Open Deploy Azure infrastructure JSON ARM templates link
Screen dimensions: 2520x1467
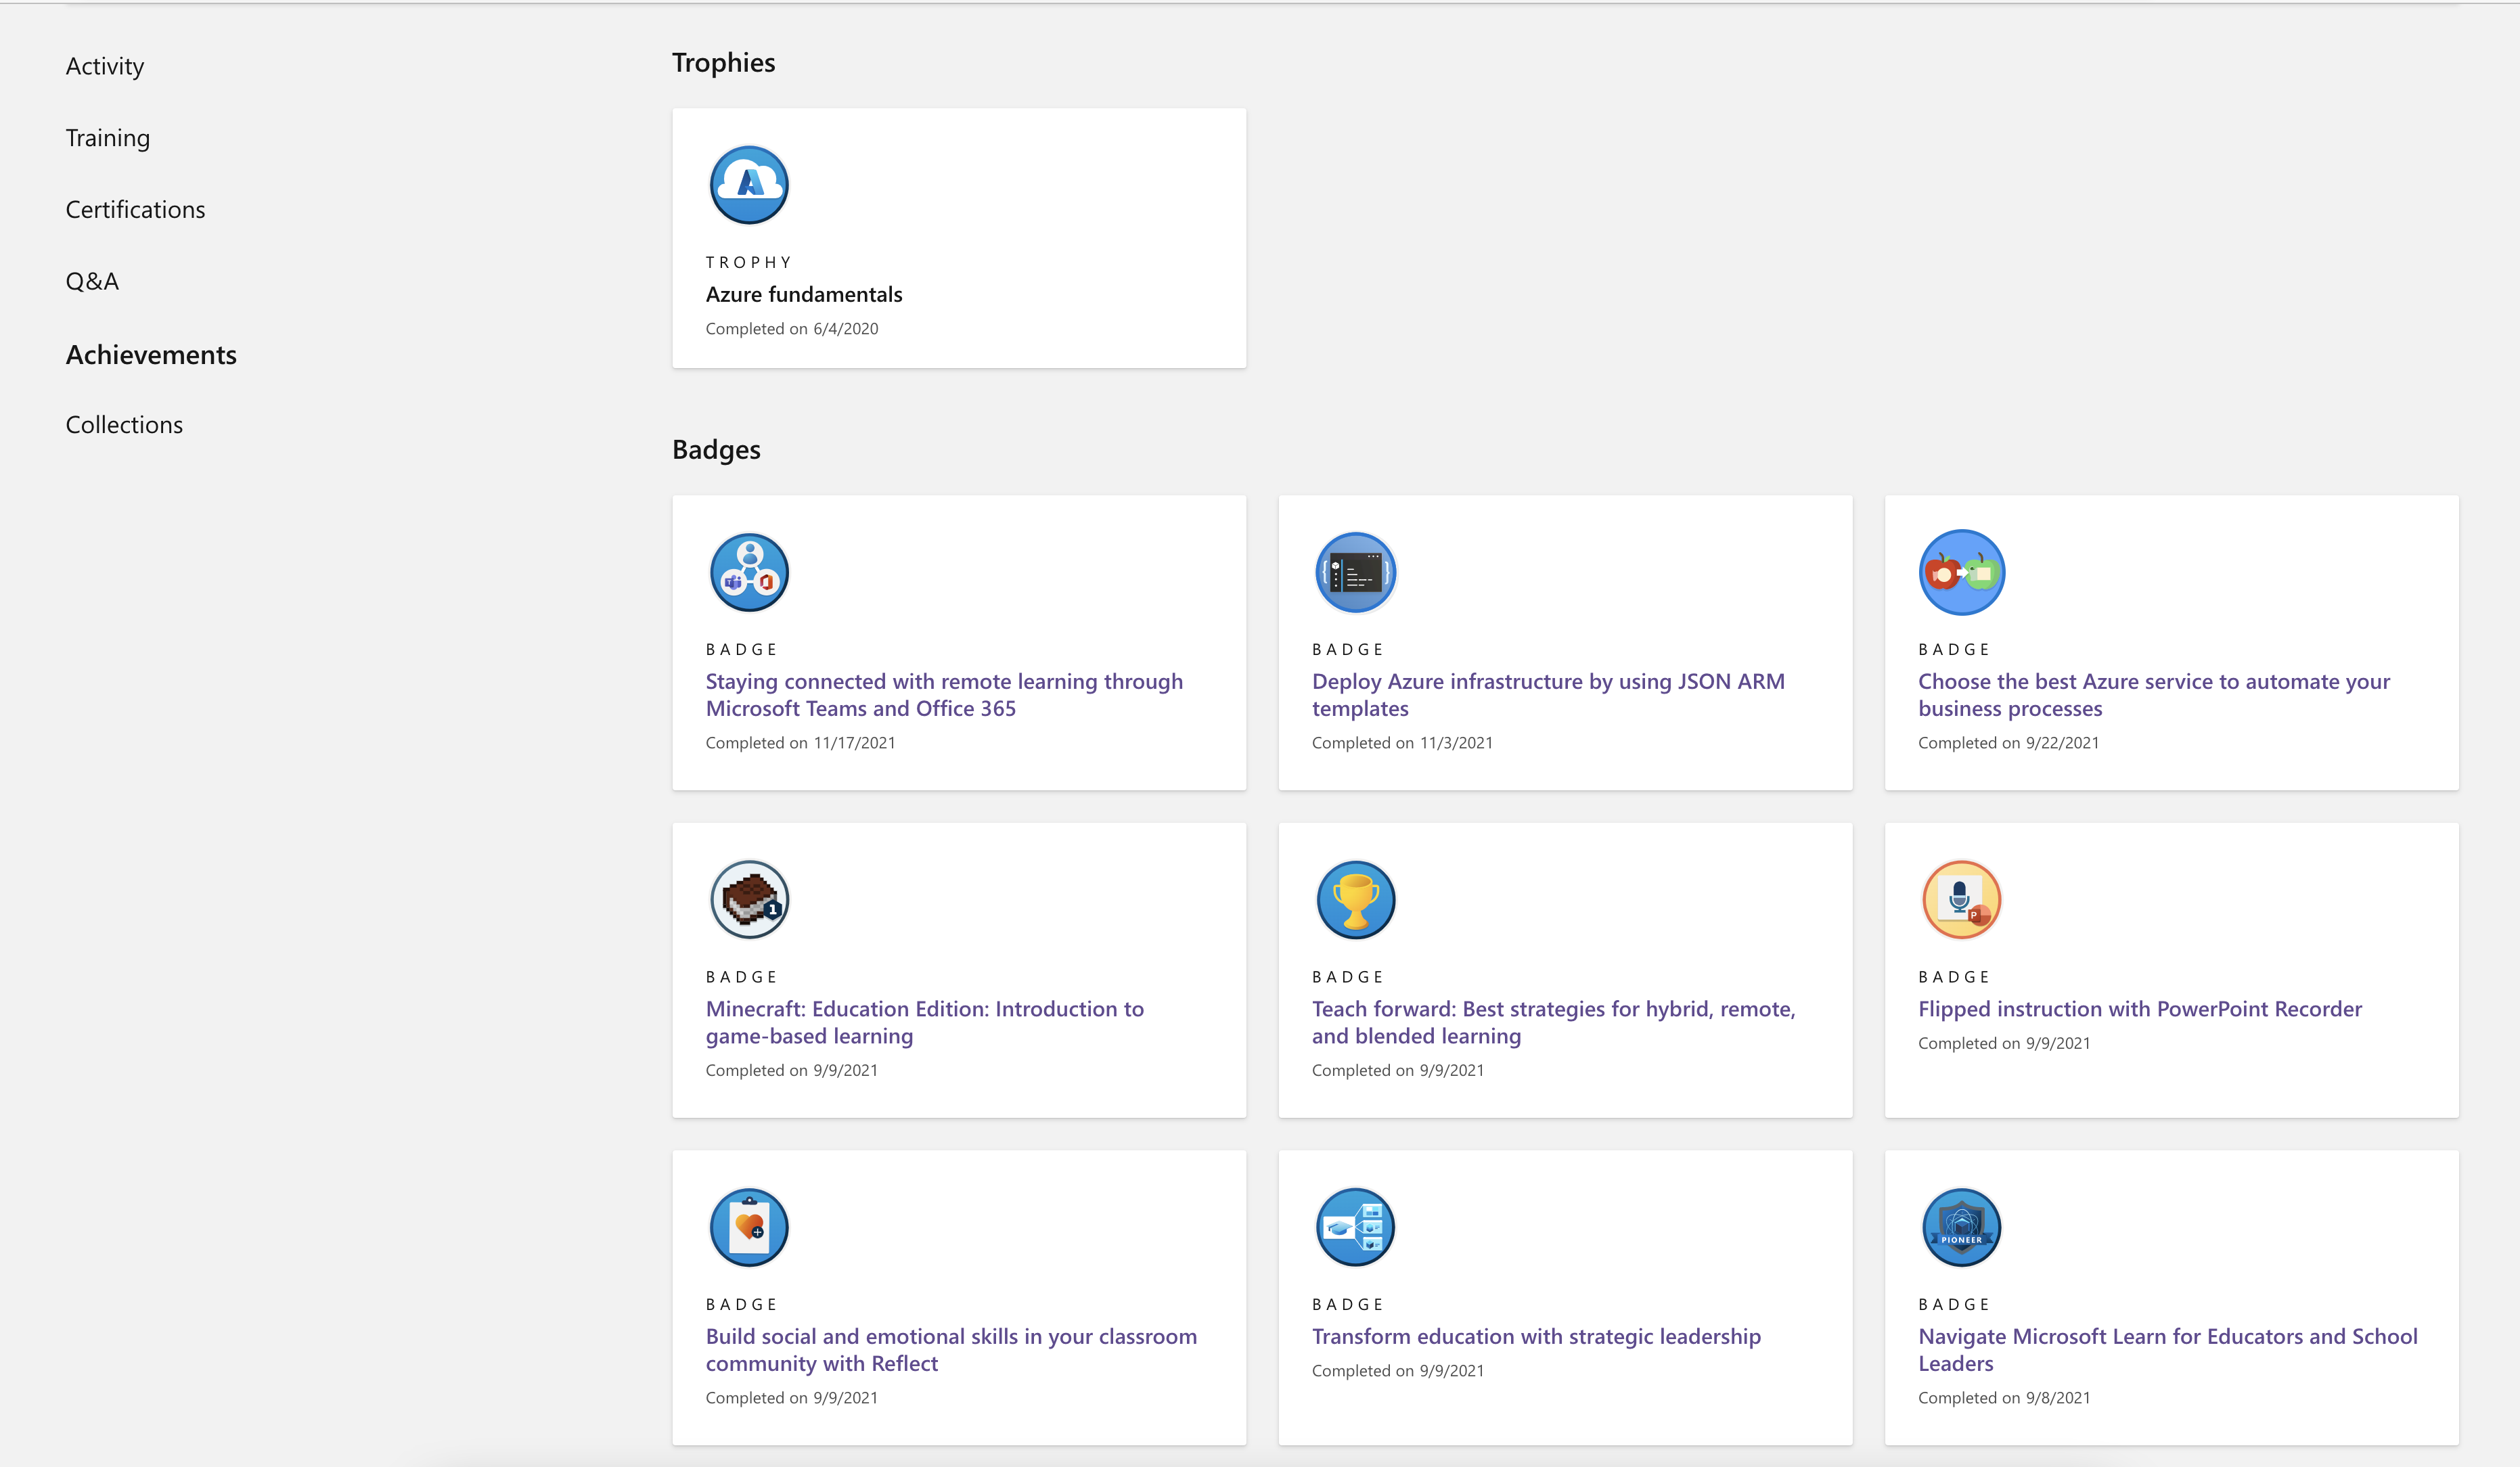[x=1548, y=695]
